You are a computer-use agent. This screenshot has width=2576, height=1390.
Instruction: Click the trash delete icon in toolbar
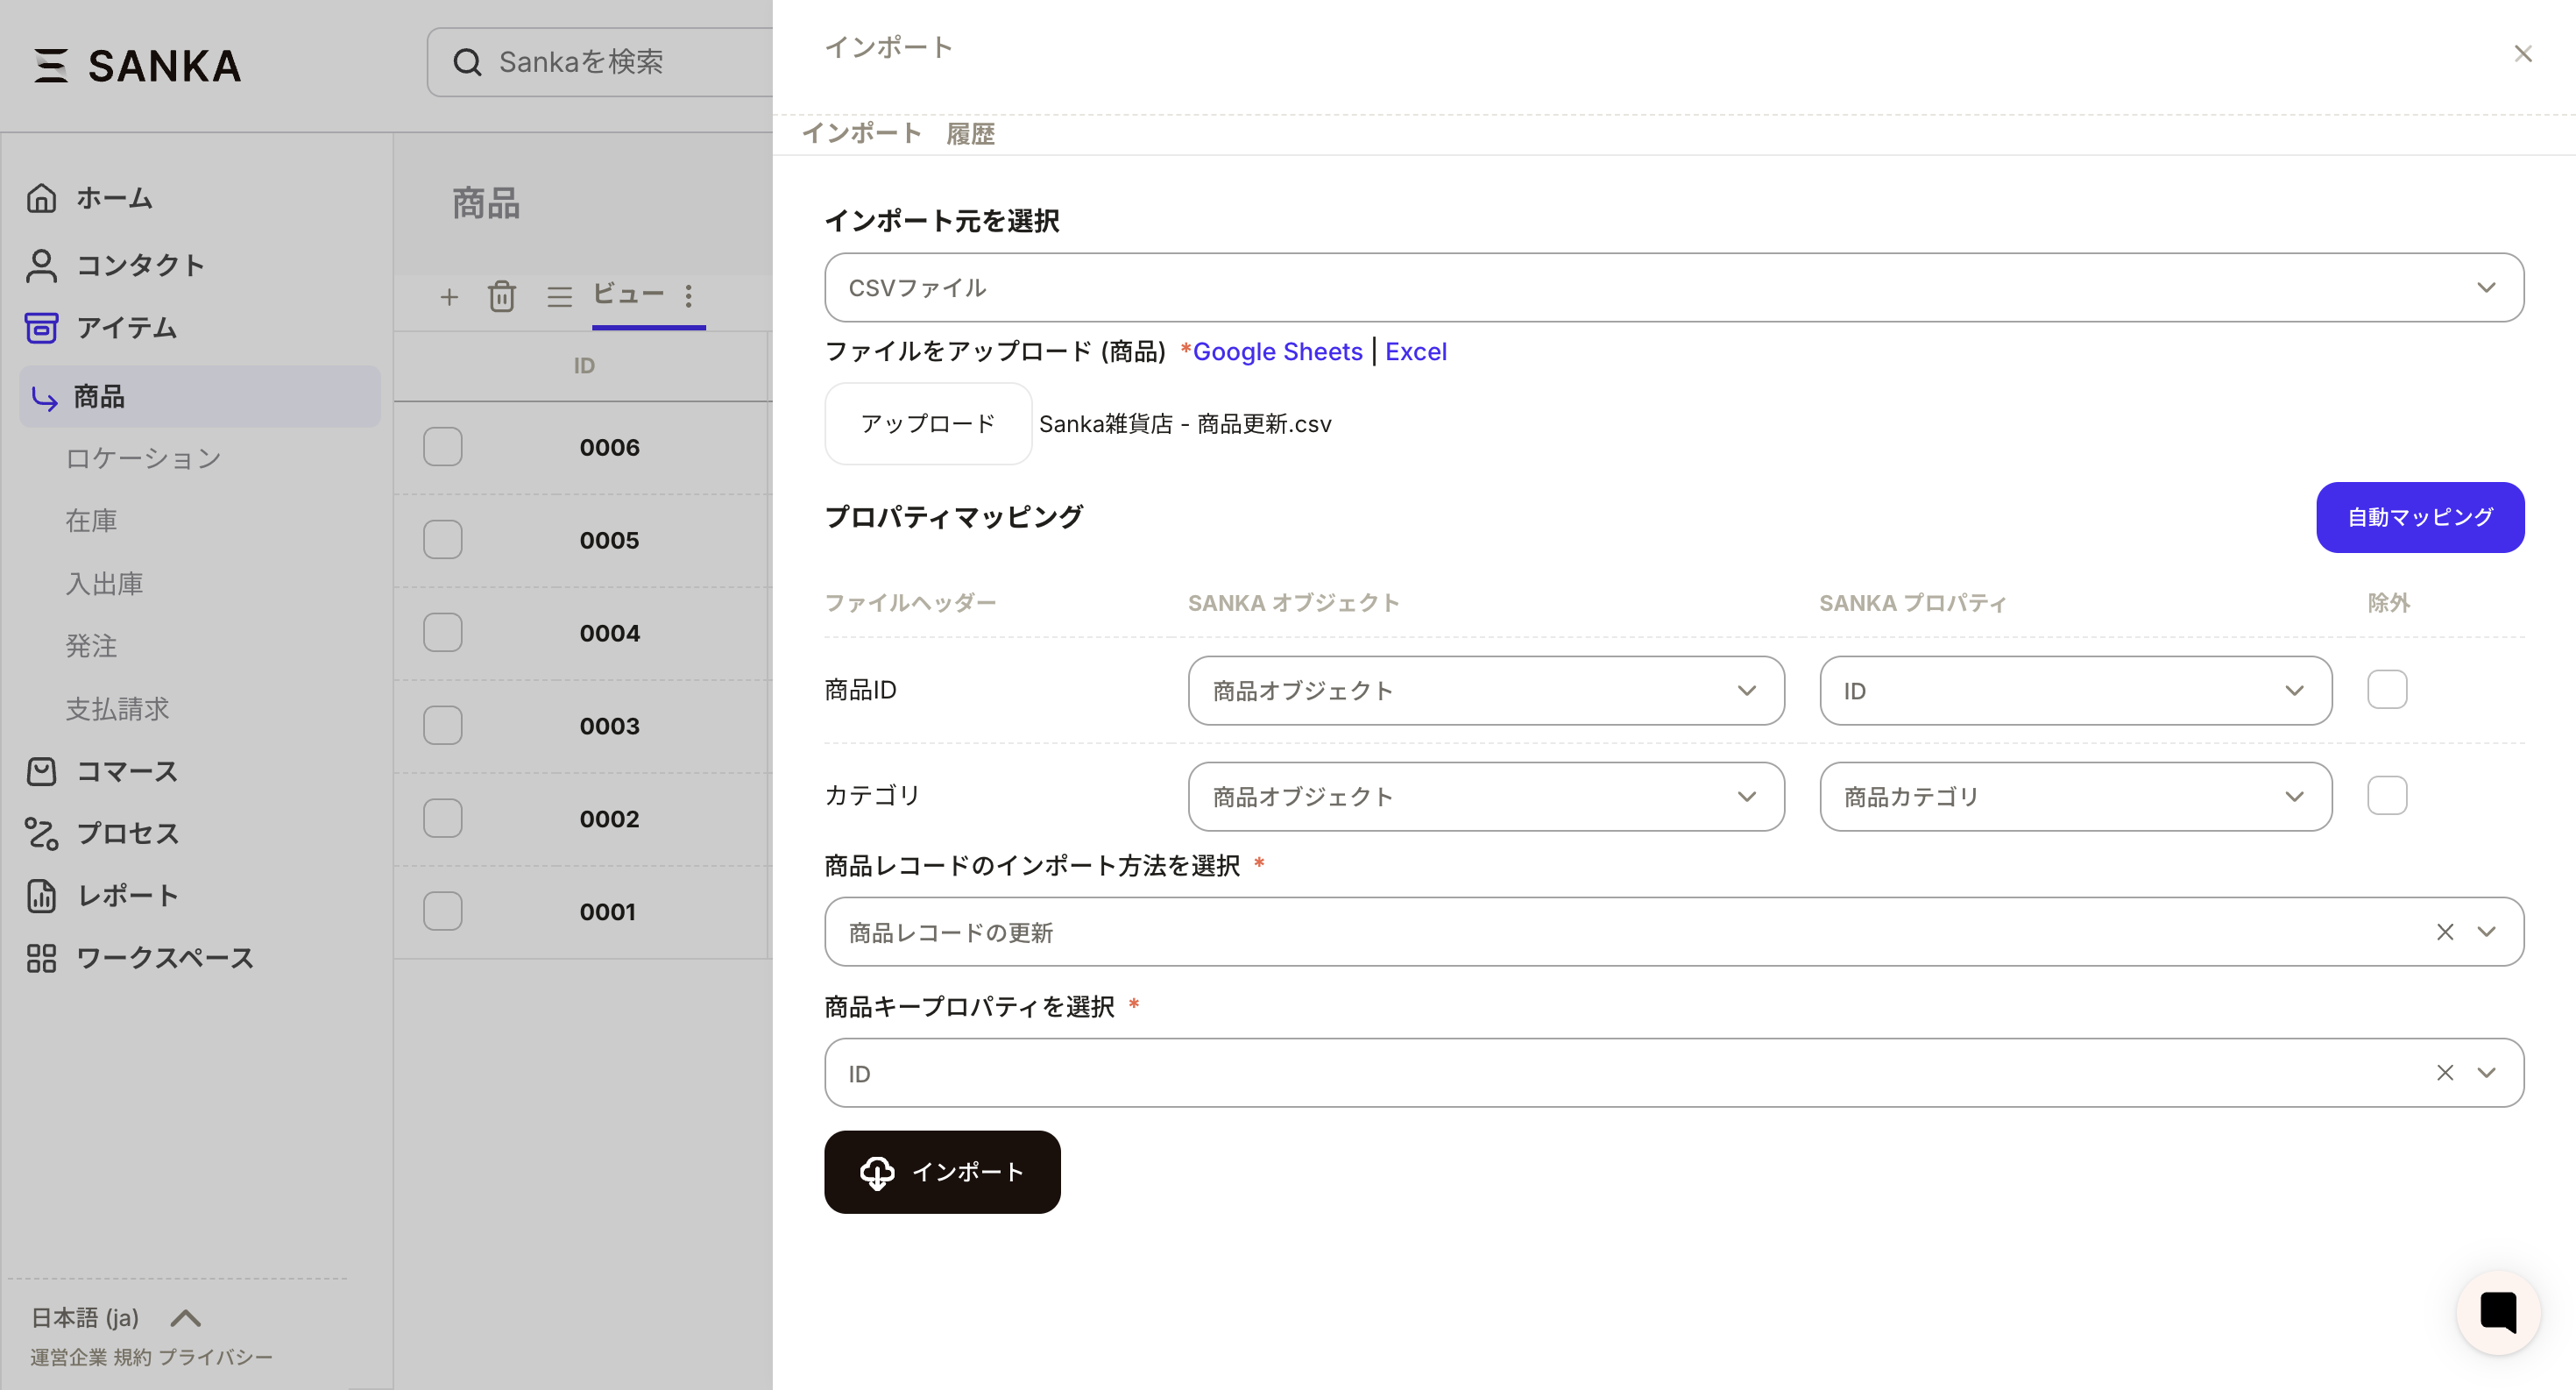pos(502,296)
